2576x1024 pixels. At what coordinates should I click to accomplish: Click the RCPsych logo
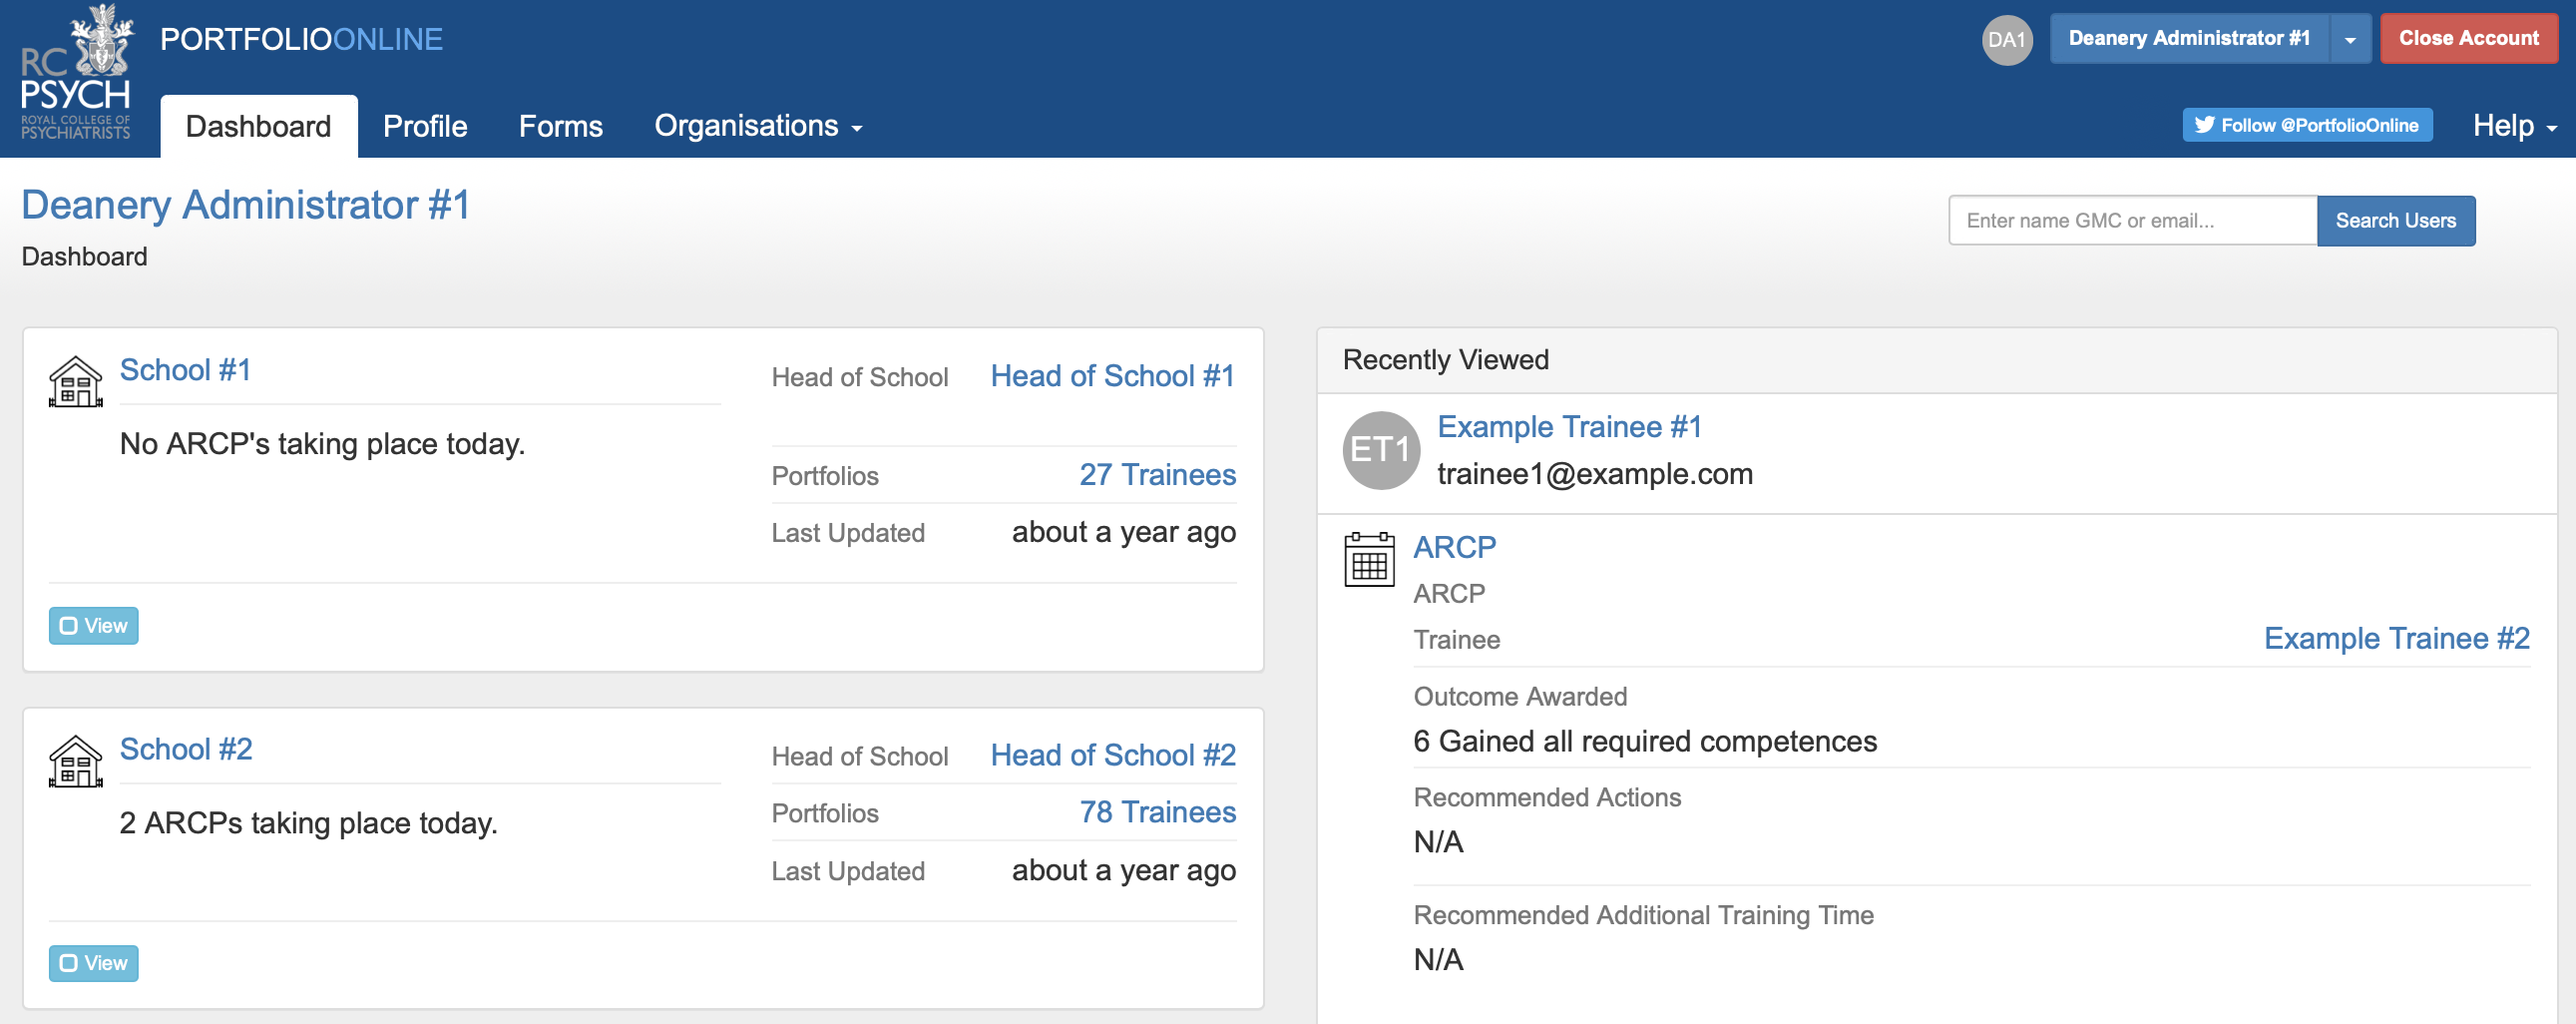76,74
